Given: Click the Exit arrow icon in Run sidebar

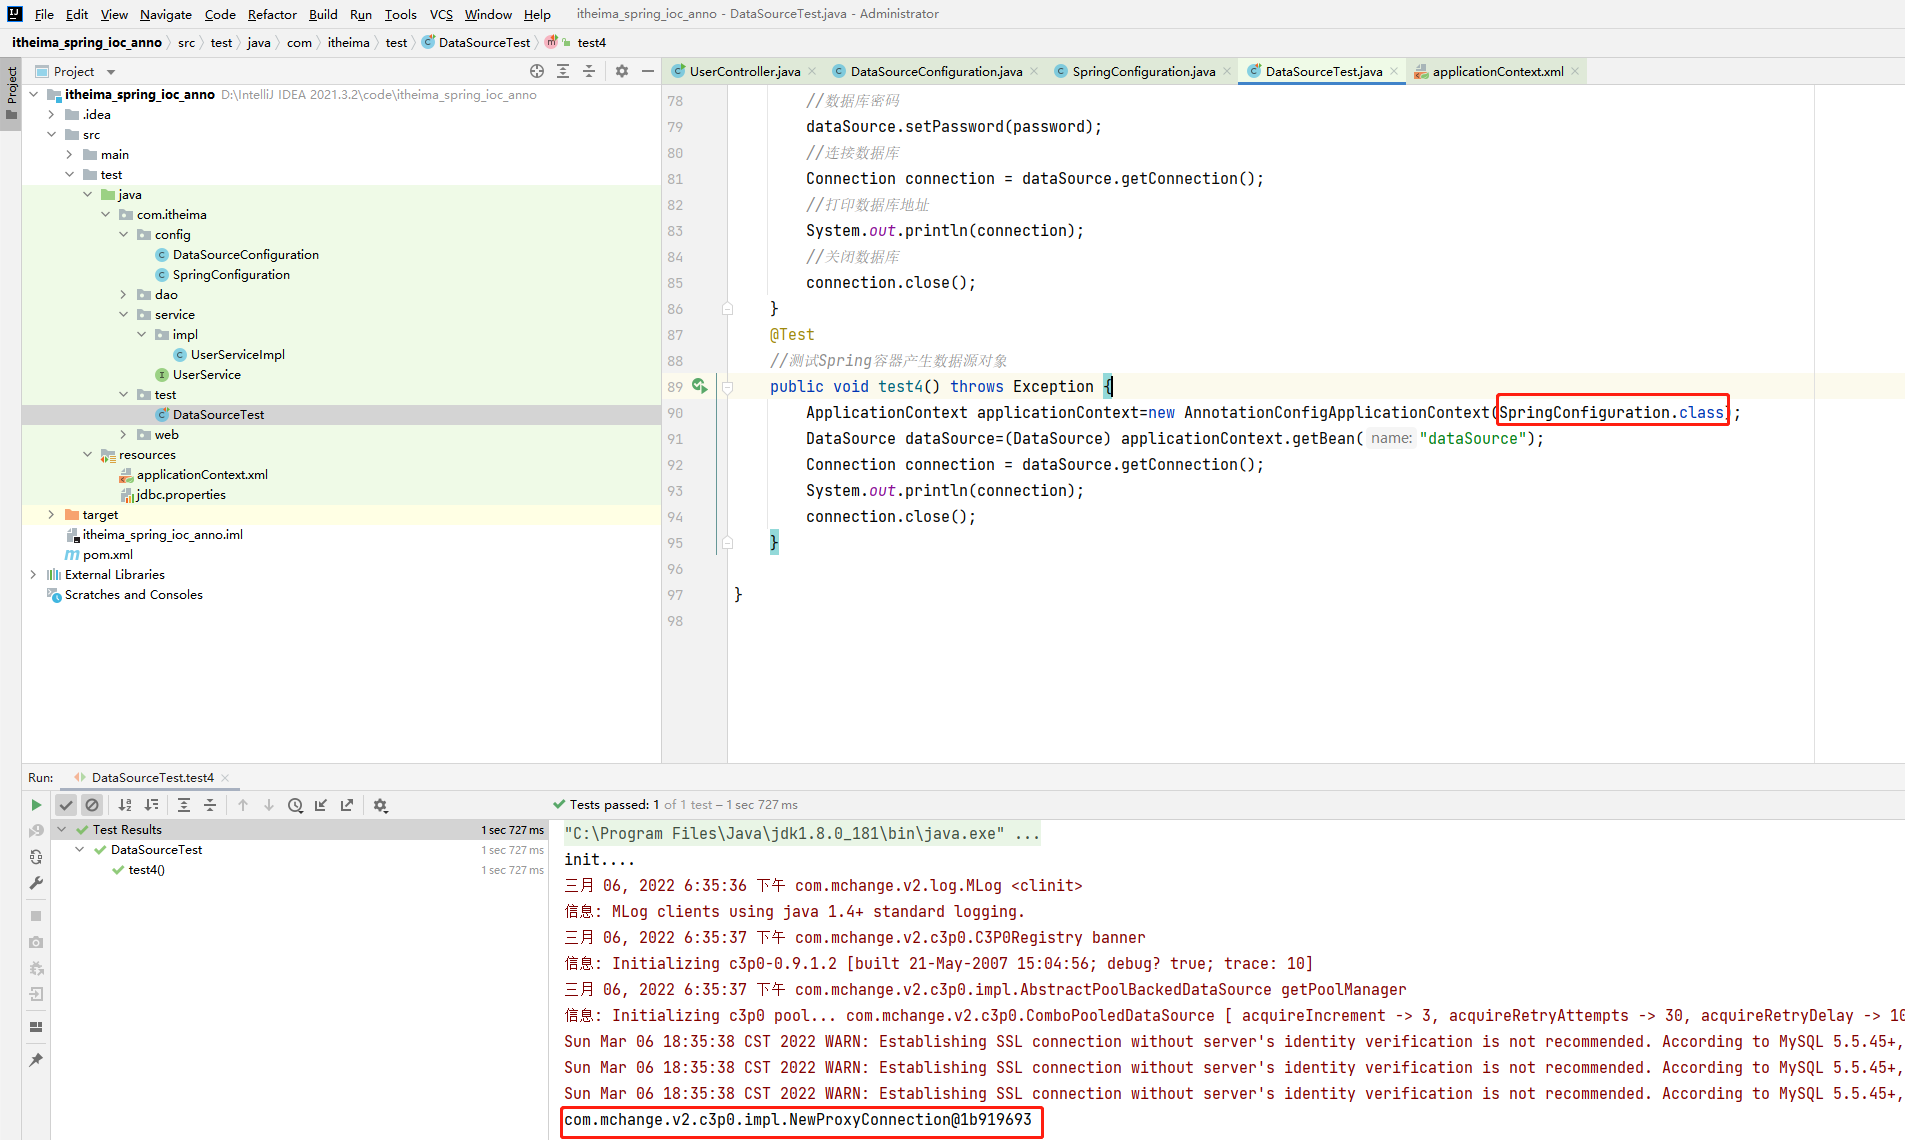Looking at the screenshot, I should (x=36, y=994).
